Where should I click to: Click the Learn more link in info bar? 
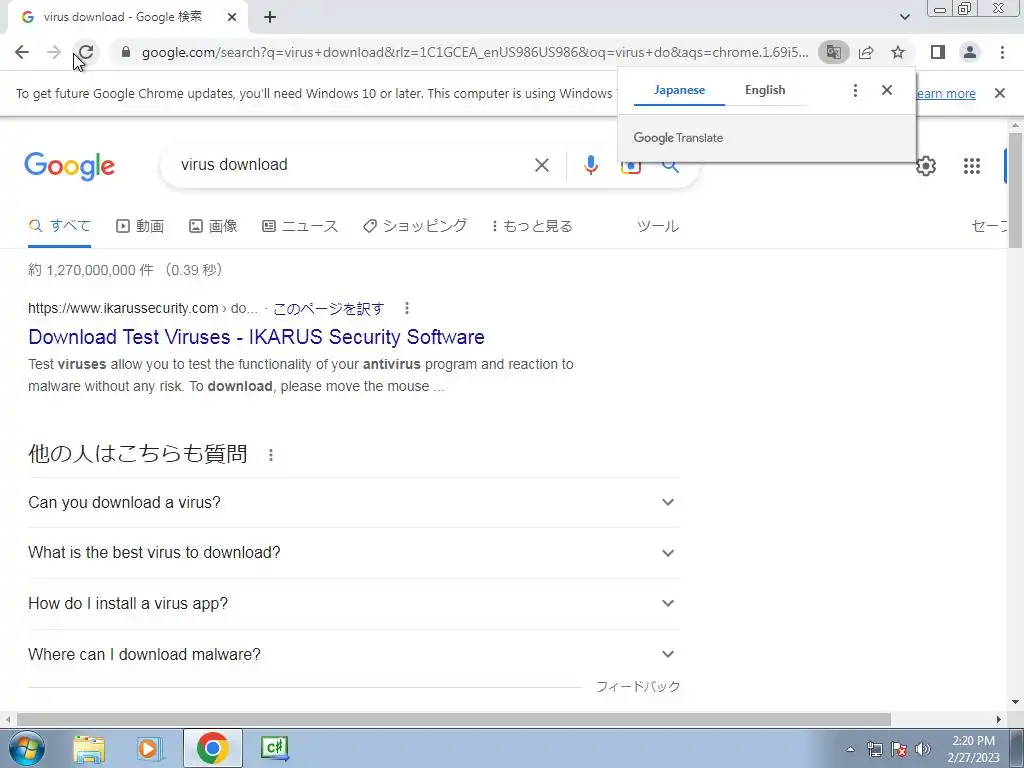945,93
